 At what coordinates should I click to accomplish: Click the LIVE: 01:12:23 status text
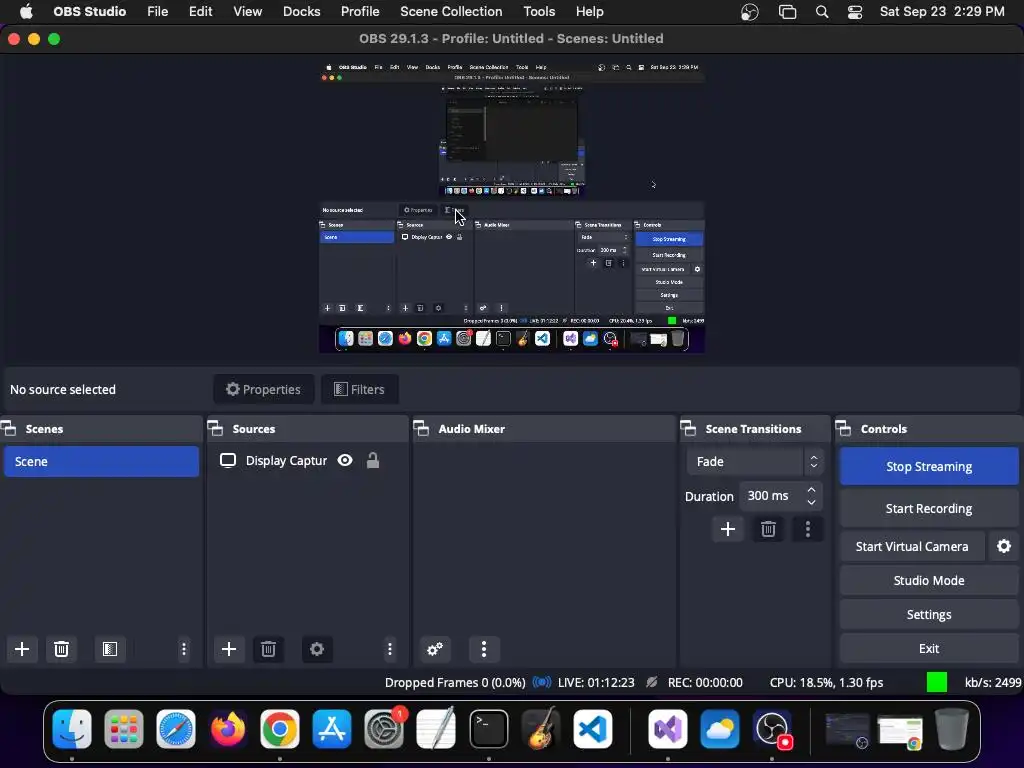(x=596, y=682)
